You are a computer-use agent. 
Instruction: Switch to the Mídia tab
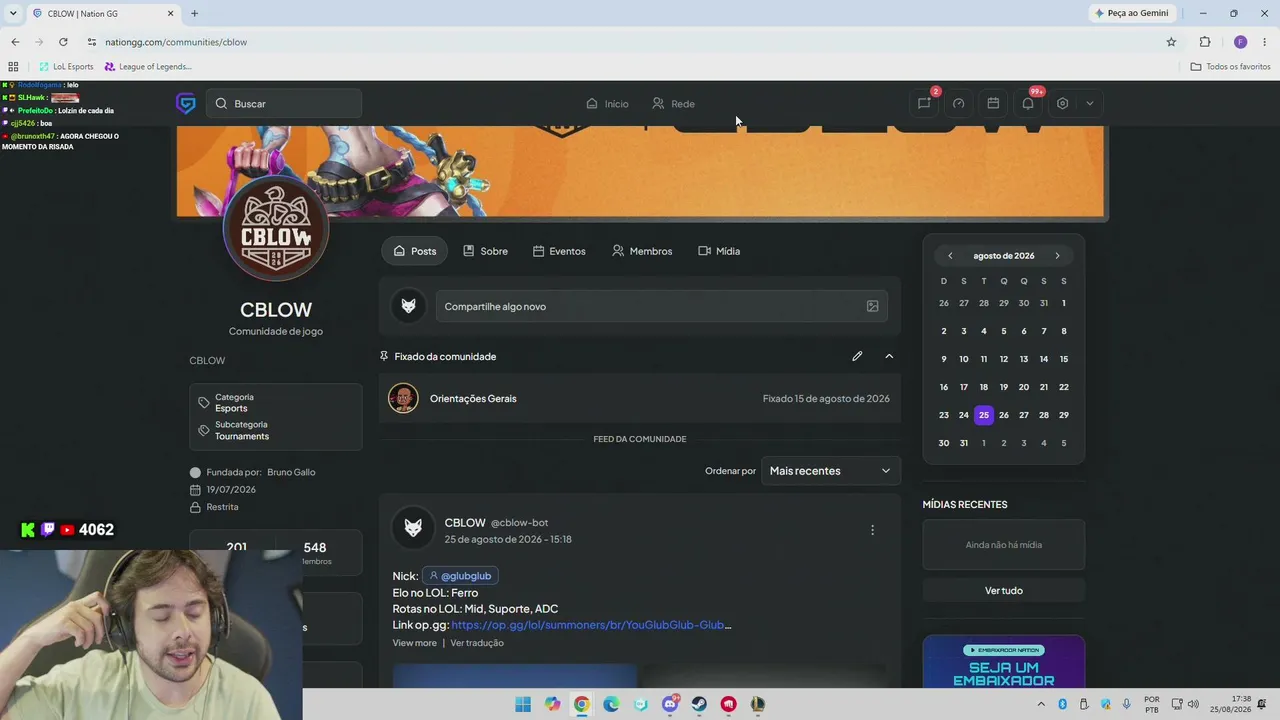click(719, 251)
